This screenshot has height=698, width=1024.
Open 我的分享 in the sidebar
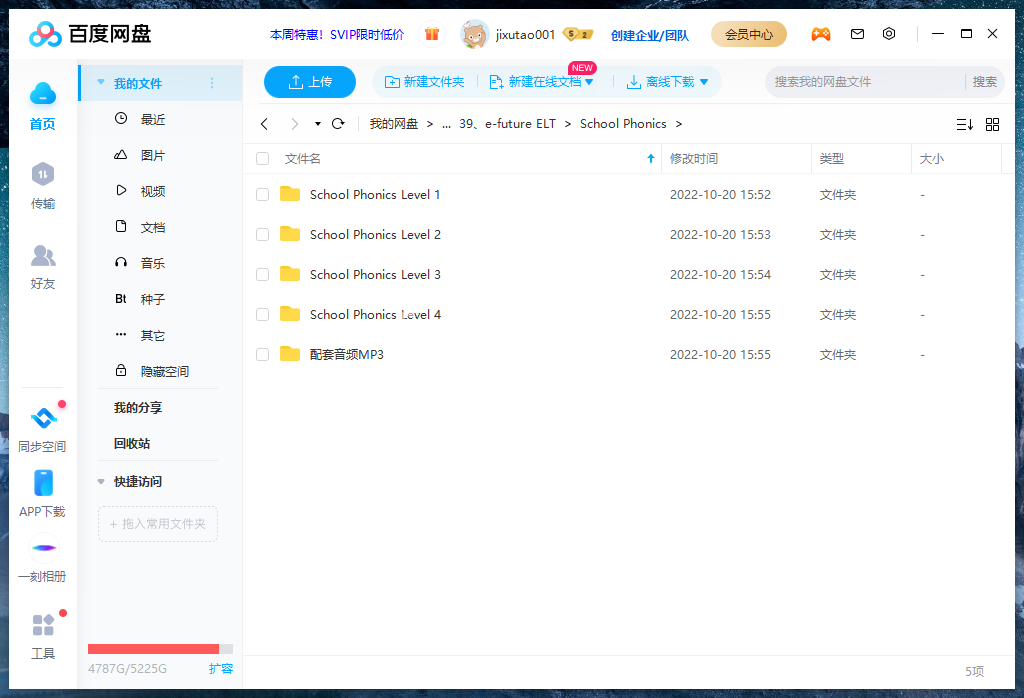[x=138, y=407]
